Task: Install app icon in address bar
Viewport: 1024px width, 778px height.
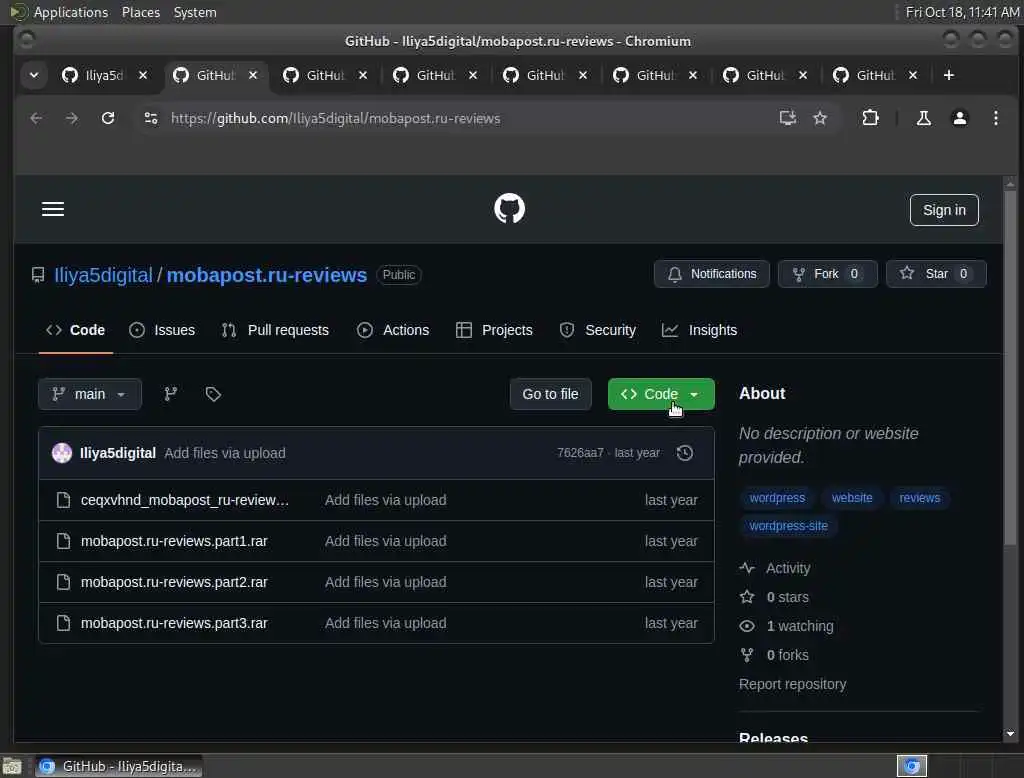Action: (x=788, y=118)
